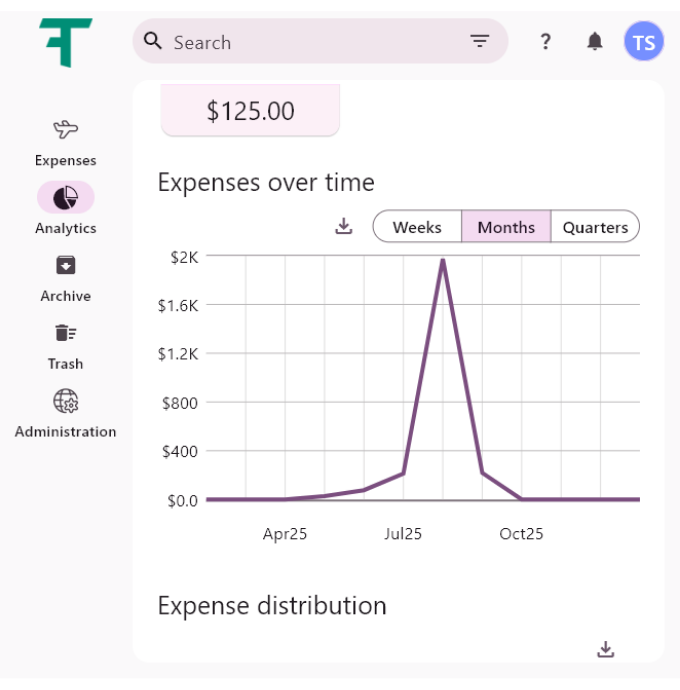Open Administration globe icon
Screen dimensions: 680x690
[66, 401]
